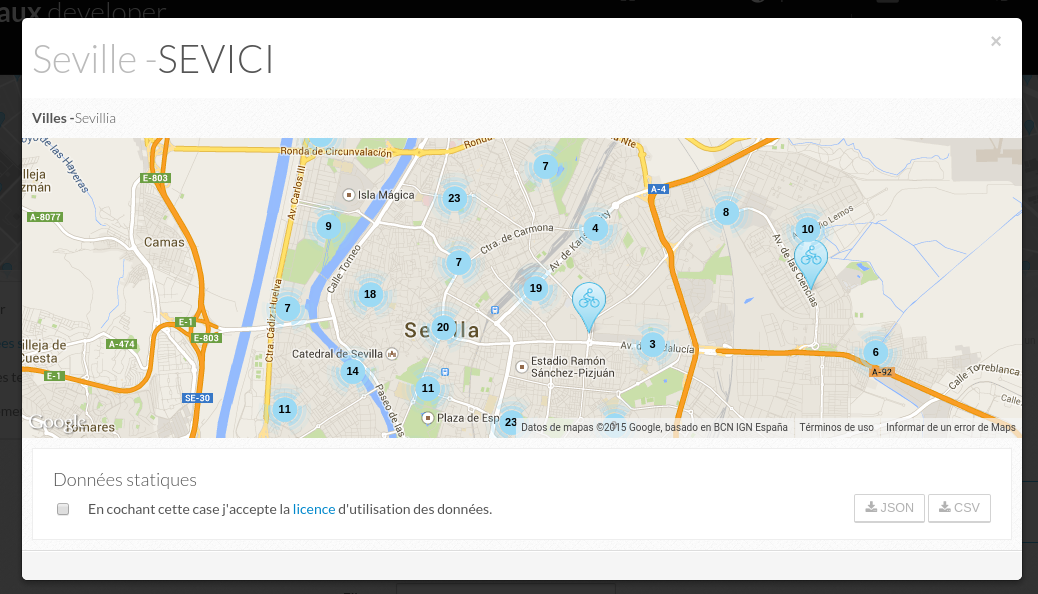Viewport: 1038px width, 594px height.
Task: Download static data as CSV
Action: pos(959,508)
